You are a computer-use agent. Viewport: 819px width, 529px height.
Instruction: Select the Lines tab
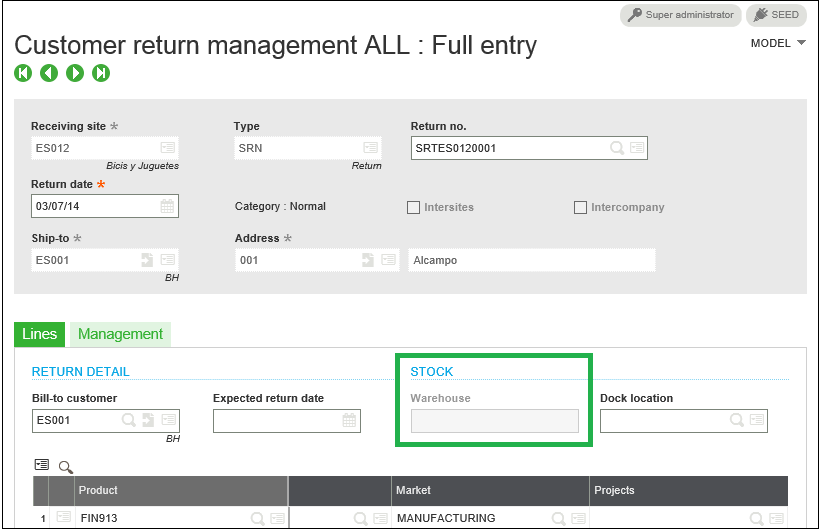39,334
